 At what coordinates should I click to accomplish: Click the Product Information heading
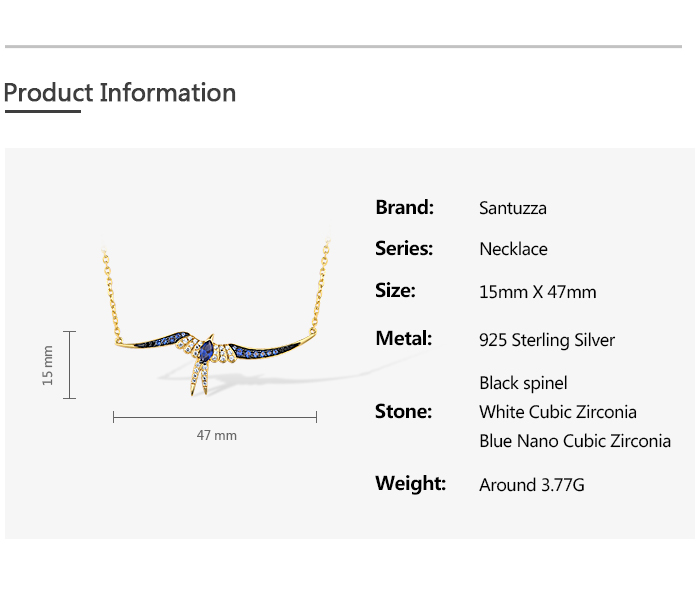coord(120,93)
